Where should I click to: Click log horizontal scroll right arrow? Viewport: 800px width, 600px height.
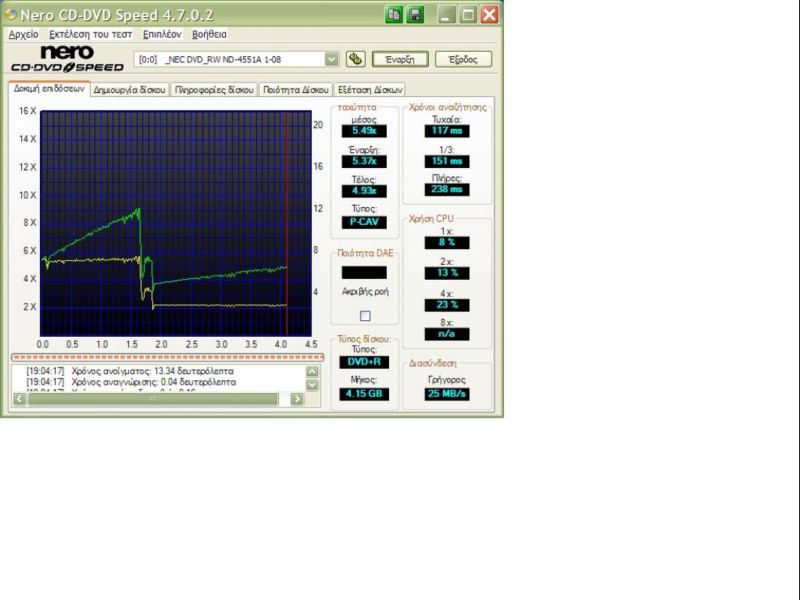(x=297, y=399)
